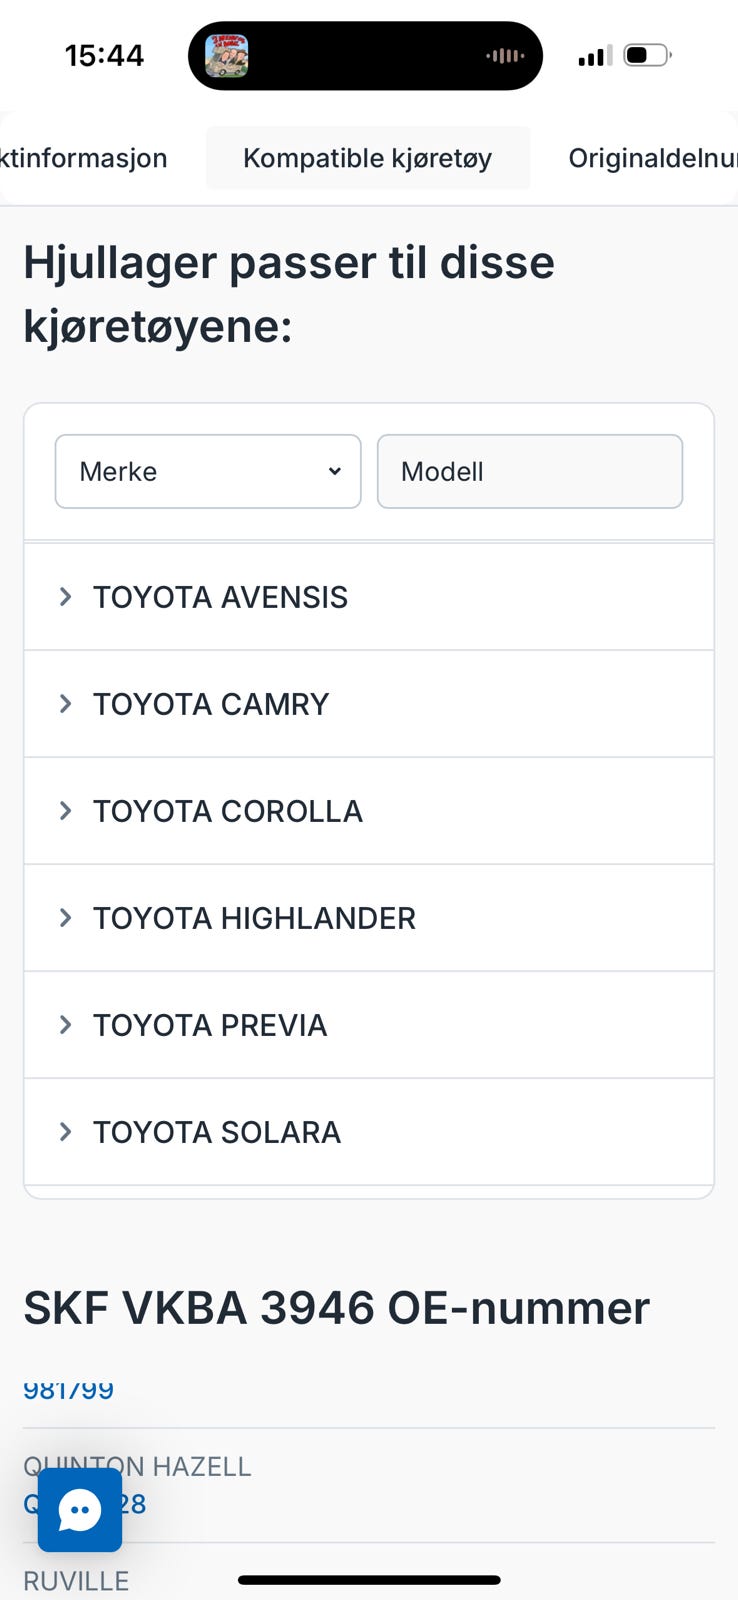This screenshot has height=1600, width=738.
Task: Expand the TOYOTA SOLARA row
Action: point(369,1132)
